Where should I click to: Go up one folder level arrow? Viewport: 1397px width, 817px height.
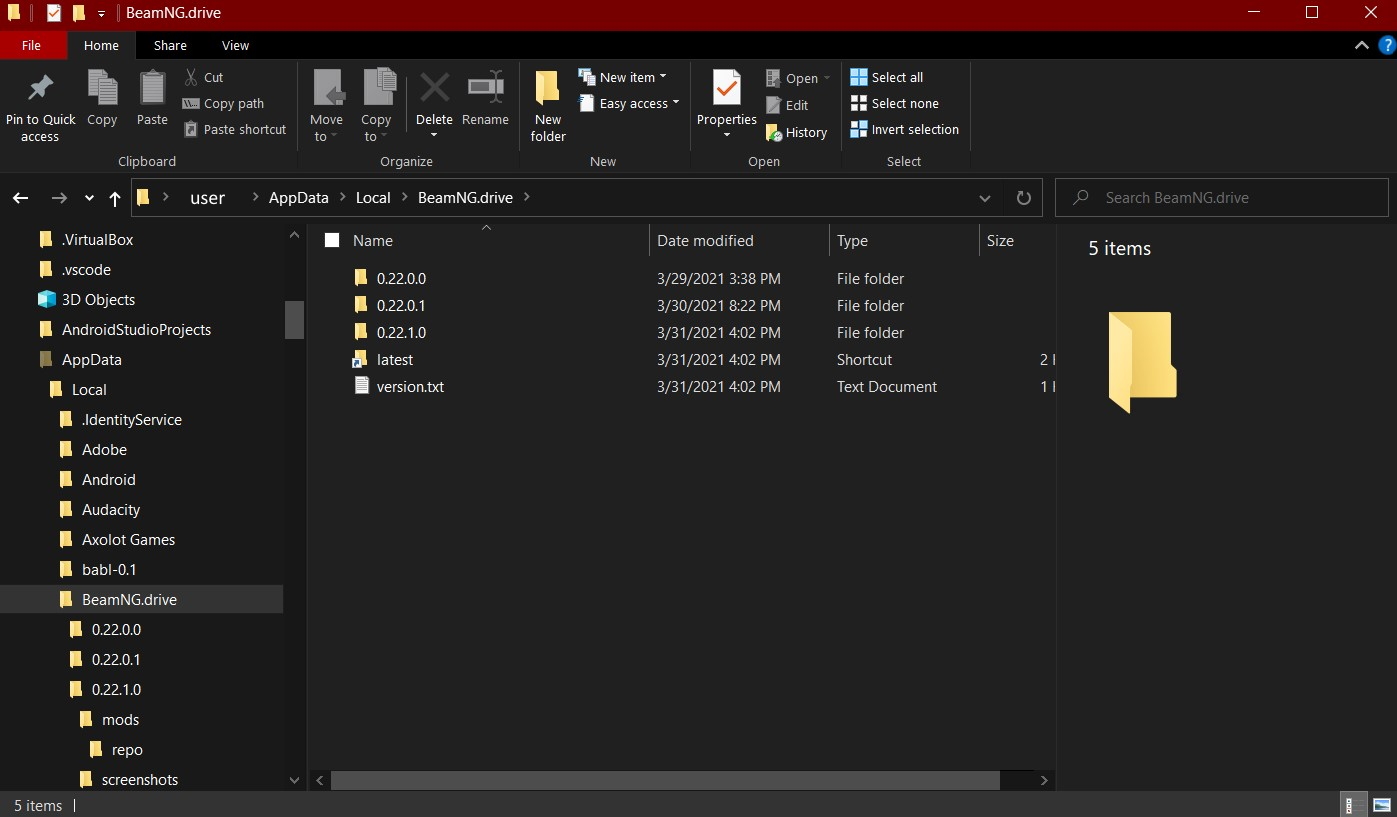click(x=115, y=198)
